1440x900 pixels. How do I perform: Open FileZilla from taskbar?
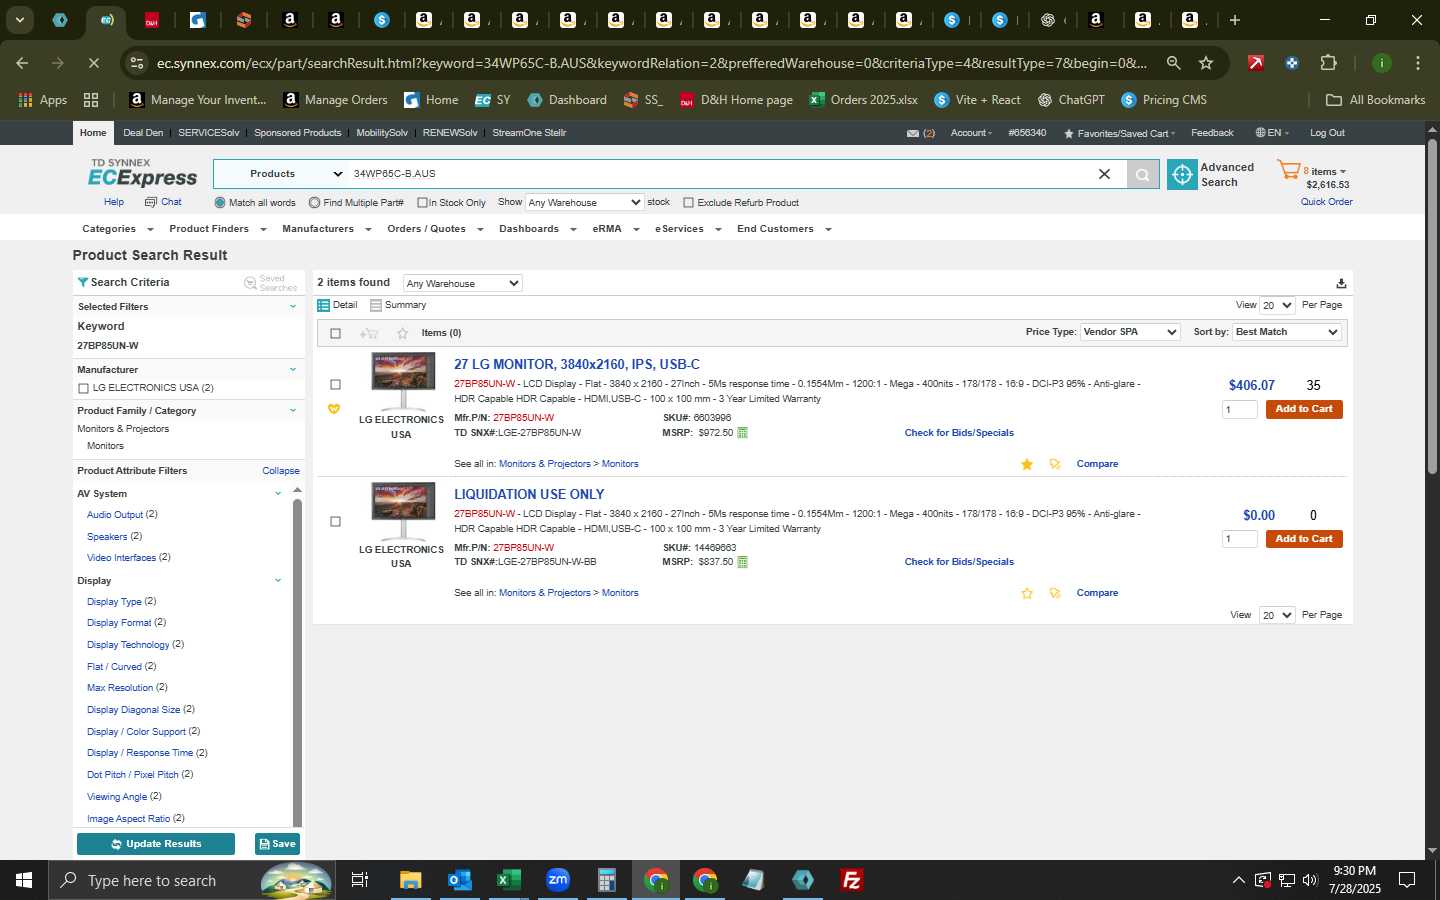click(852, 880)
